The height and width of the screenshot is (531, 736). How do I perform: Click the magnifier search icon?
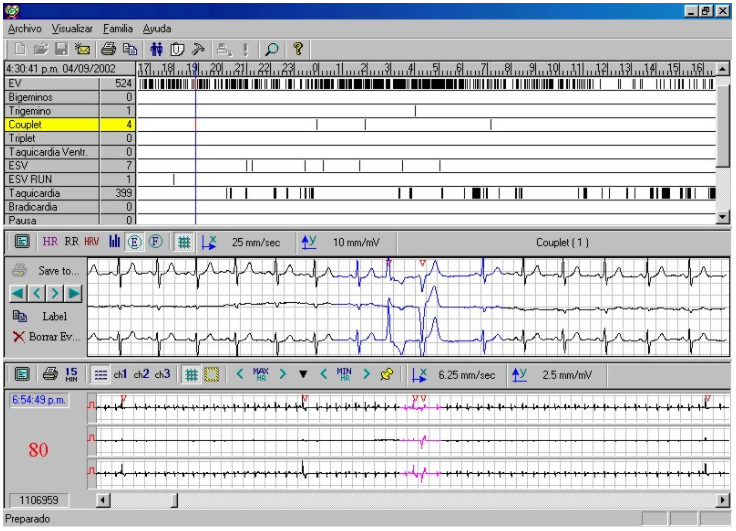271,48
